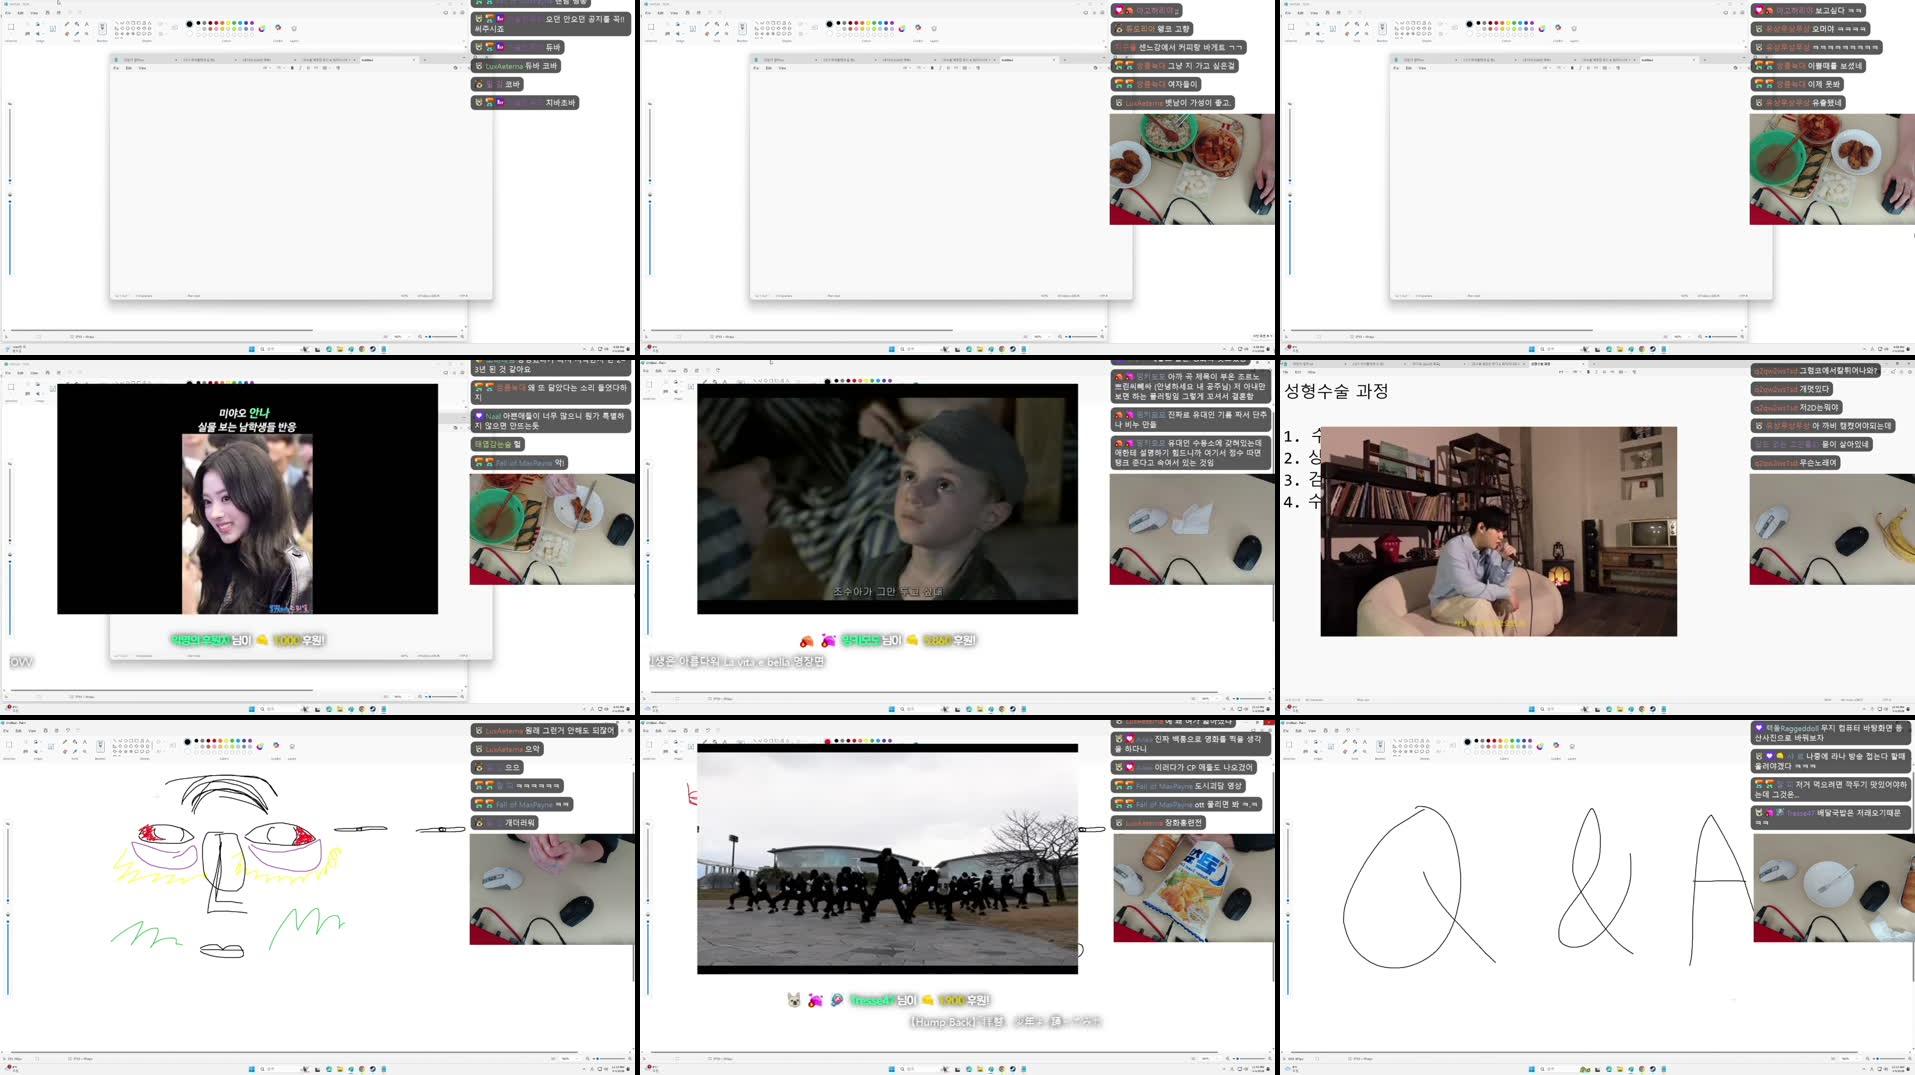Open the View menu in Paint
This screenshot has height=1075, width=1915.
pos(34,12)
